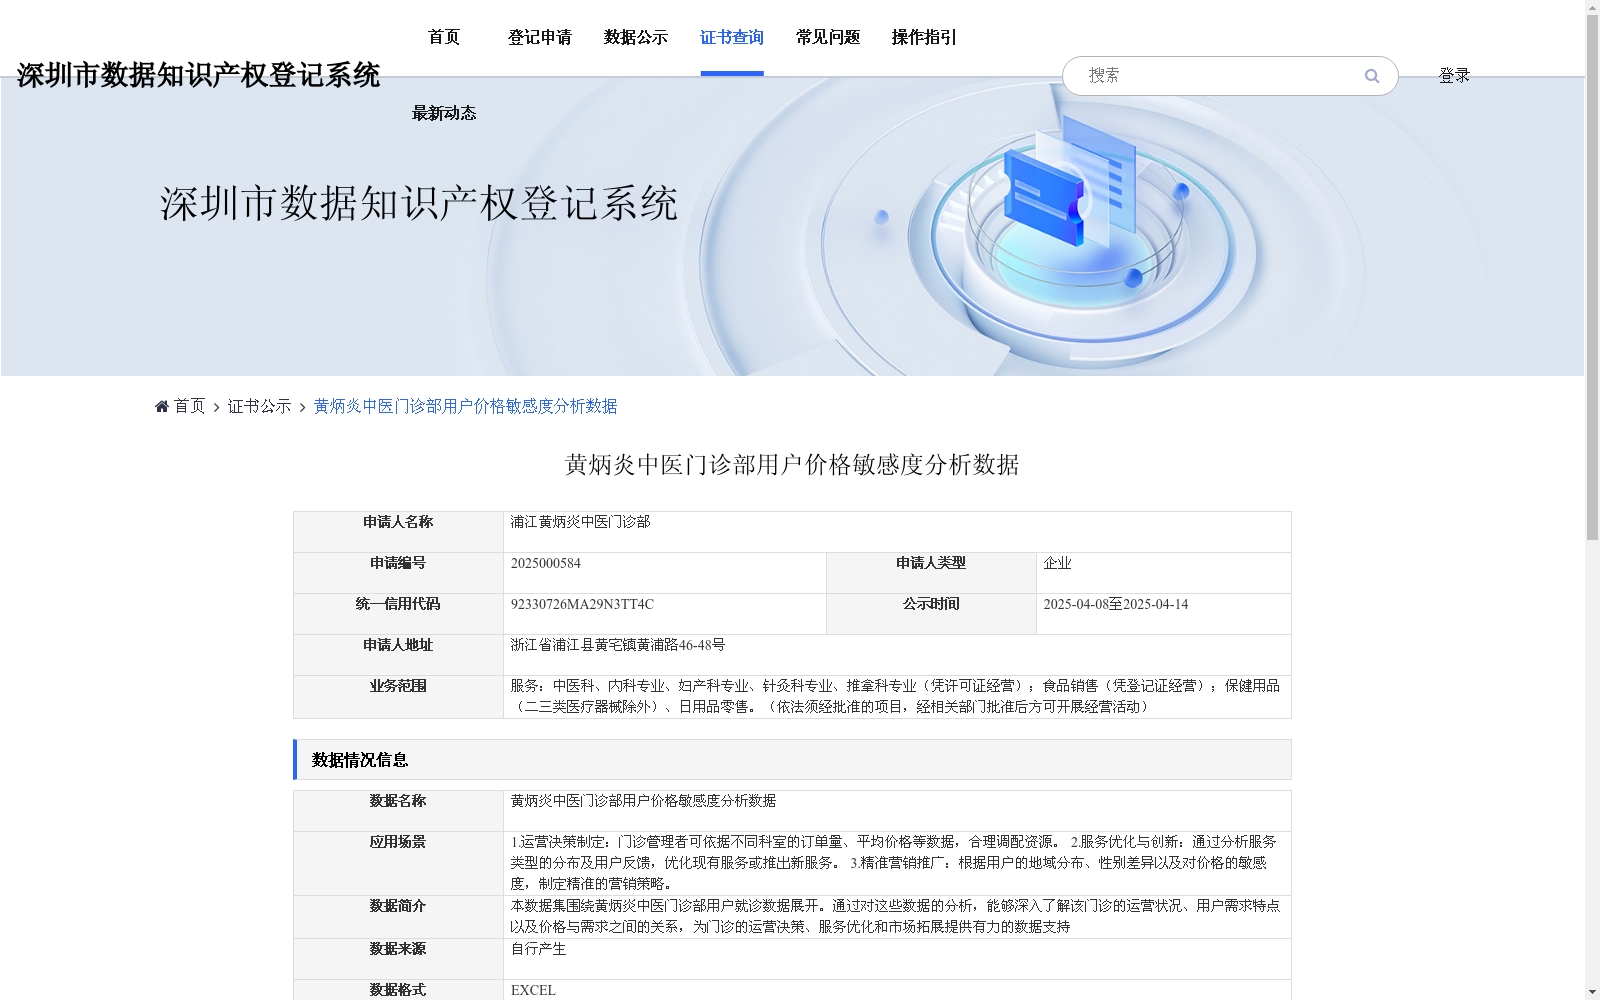Open the 首页 navigation menu item
1600x1000 pixels.
[x=444, y=37]
